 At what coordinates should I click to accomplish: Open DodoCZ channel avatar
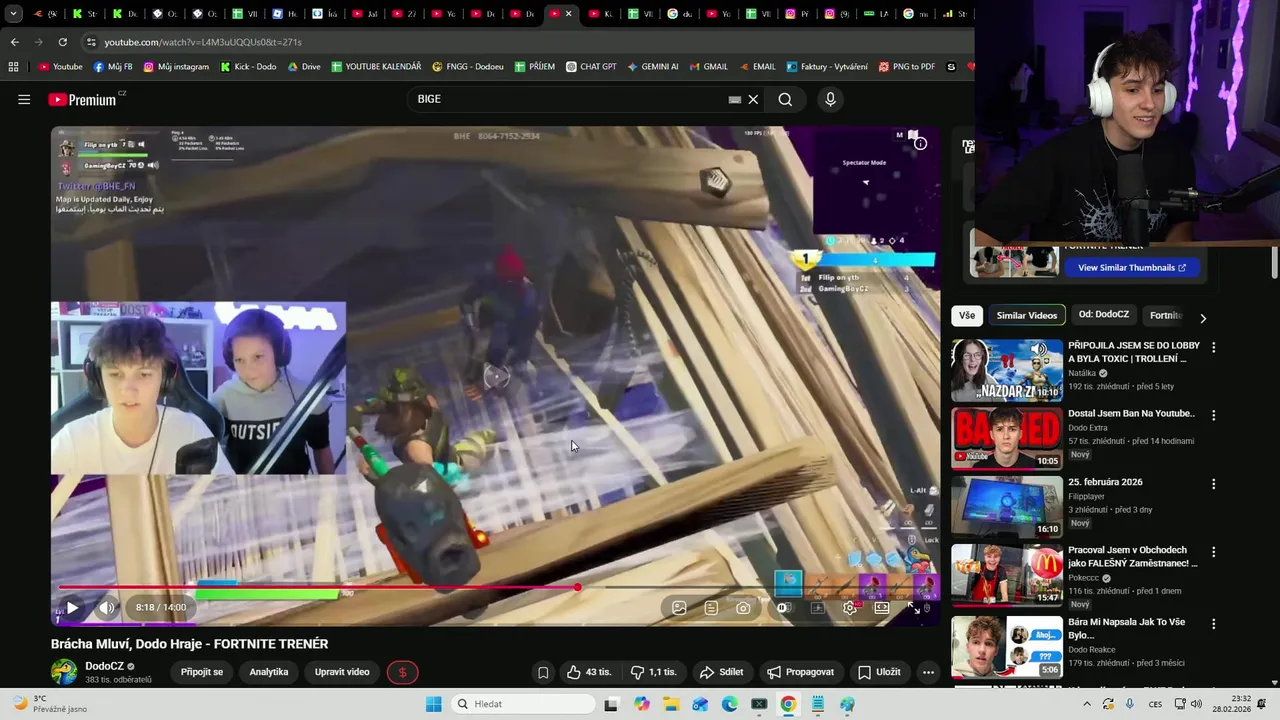coord(64,672)
